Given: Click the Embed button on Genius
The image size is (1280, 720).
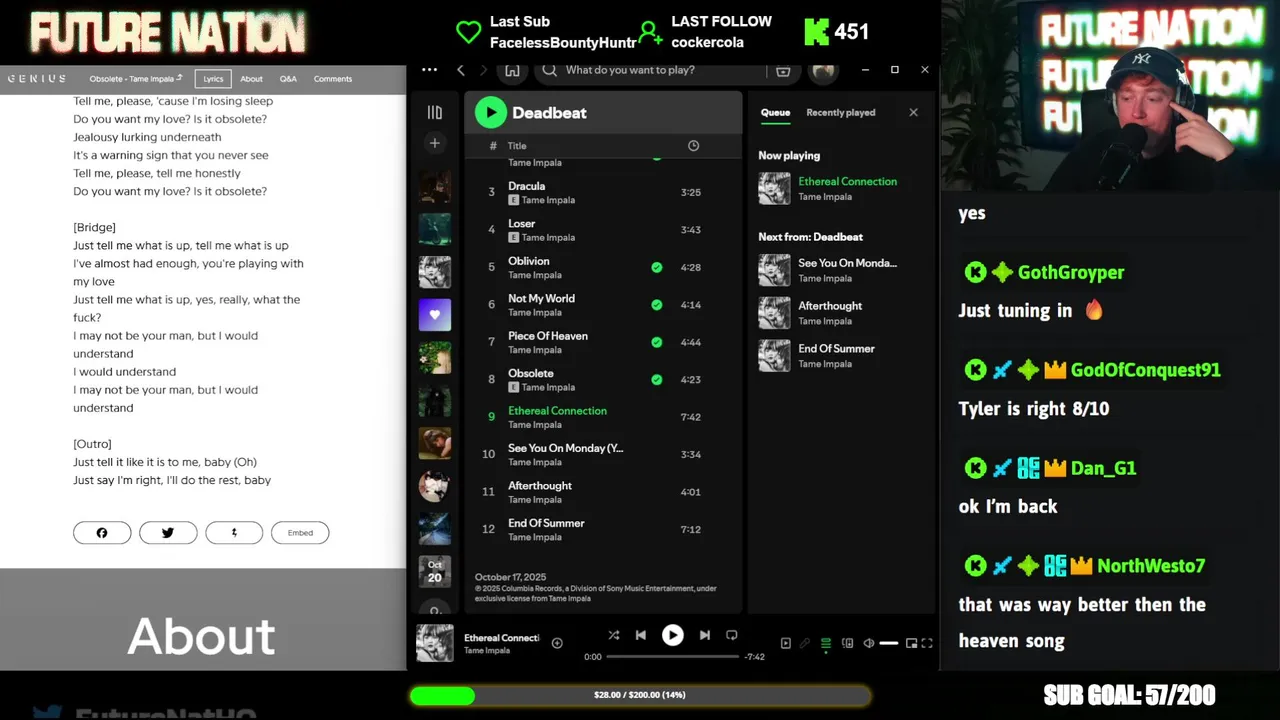Looking at the screenshot, I should [300, 533].
